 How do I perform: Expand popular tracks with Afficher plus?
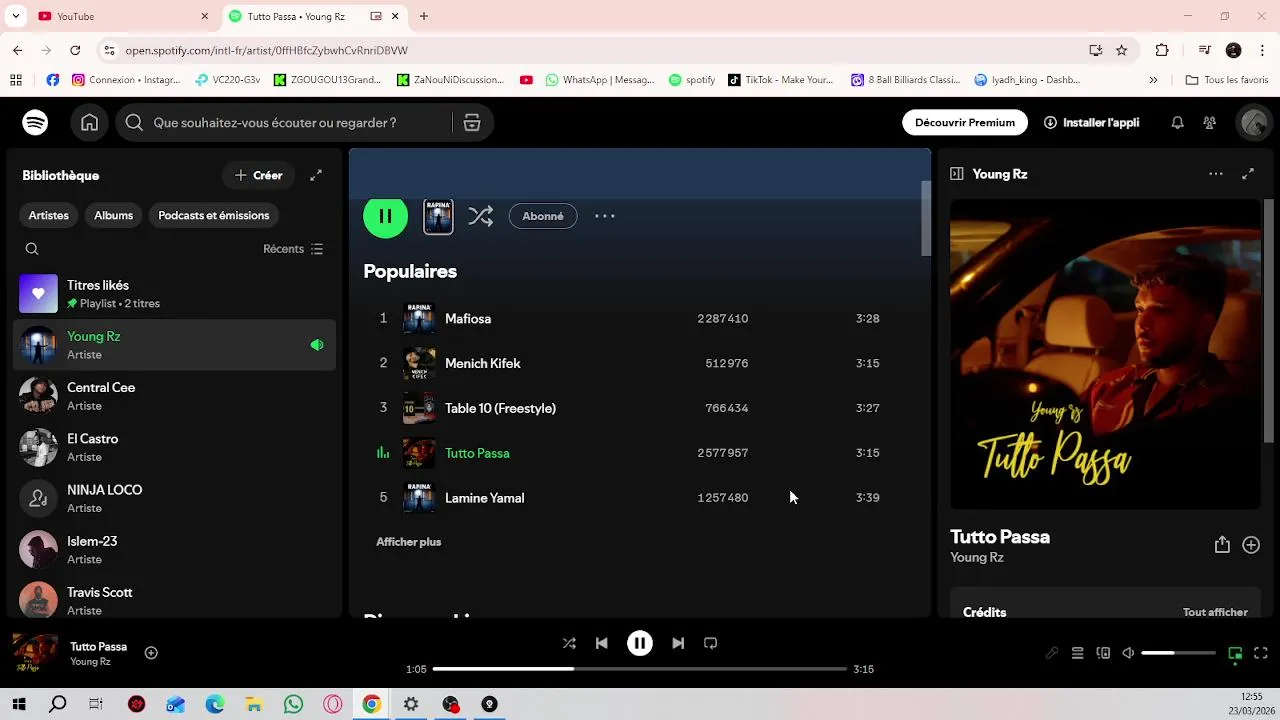[408, 542]
